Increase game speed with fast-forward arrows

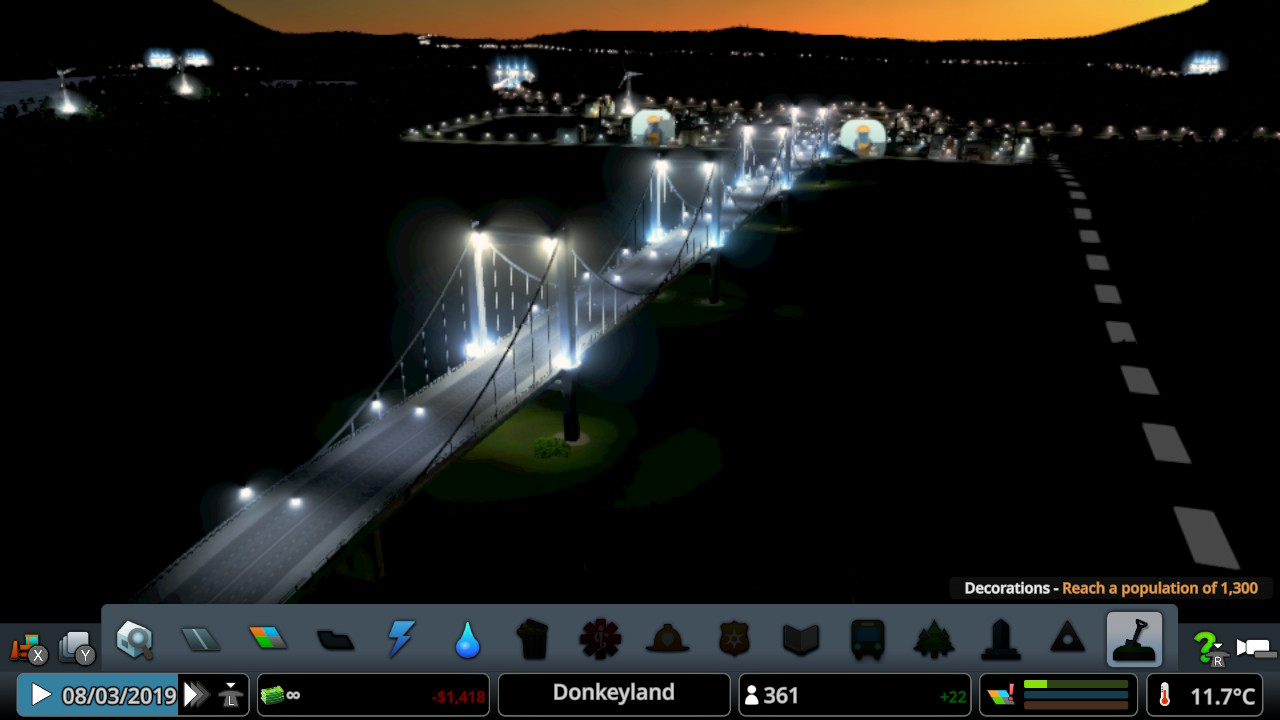click(x=197, y=695)
